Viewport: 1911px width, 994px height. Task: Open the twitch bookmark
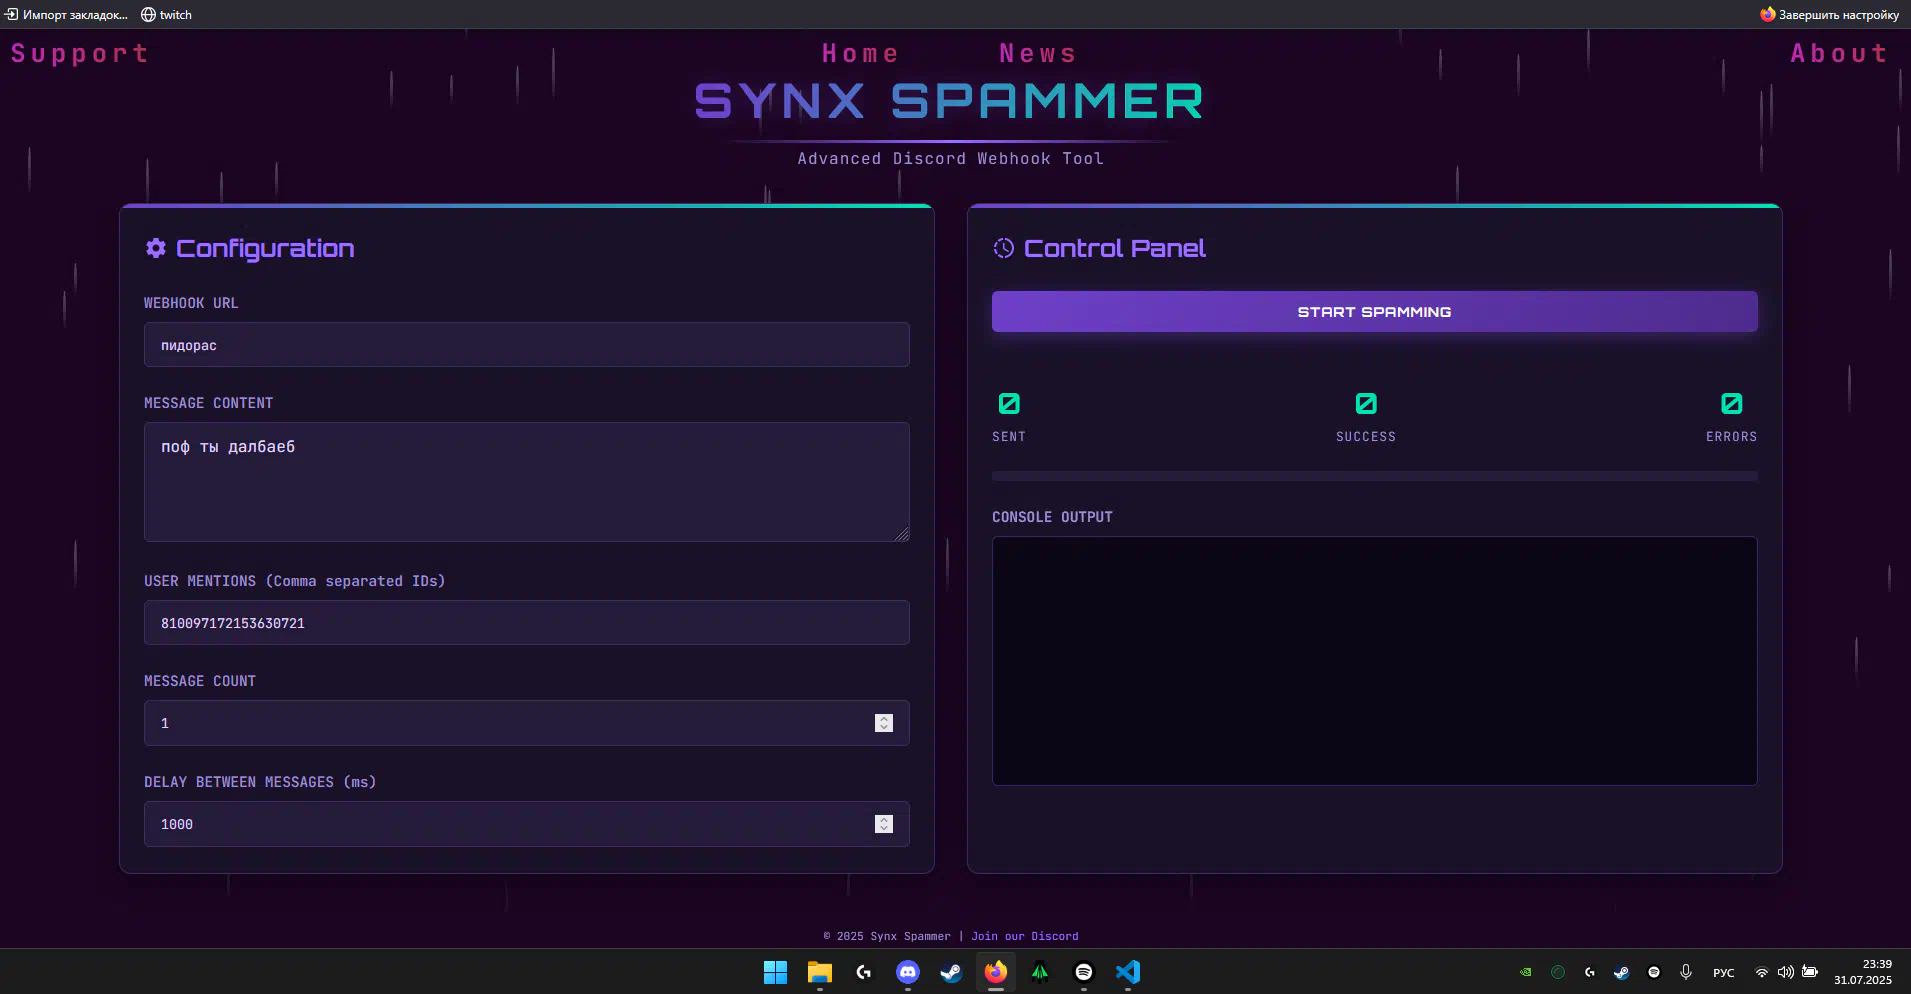(x=166, y=15)
